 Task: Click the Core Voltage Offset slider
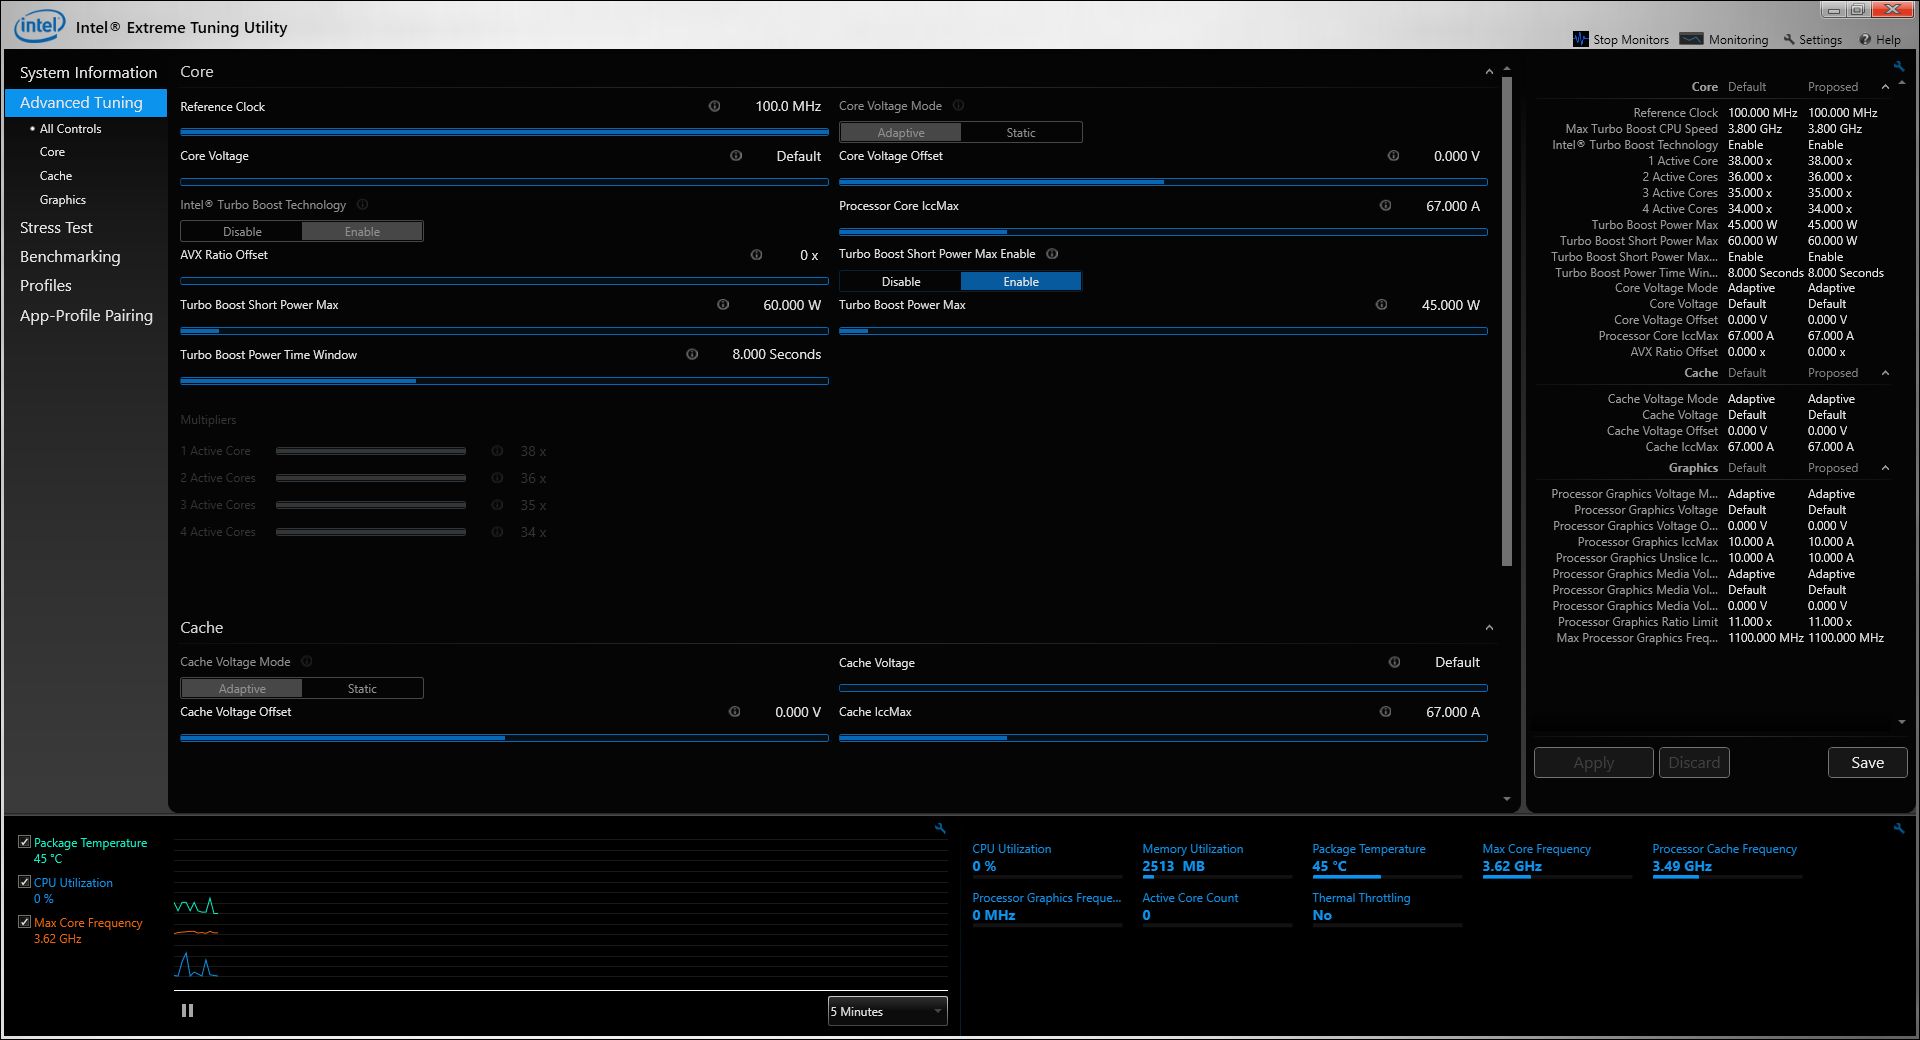click(1163, 182)
